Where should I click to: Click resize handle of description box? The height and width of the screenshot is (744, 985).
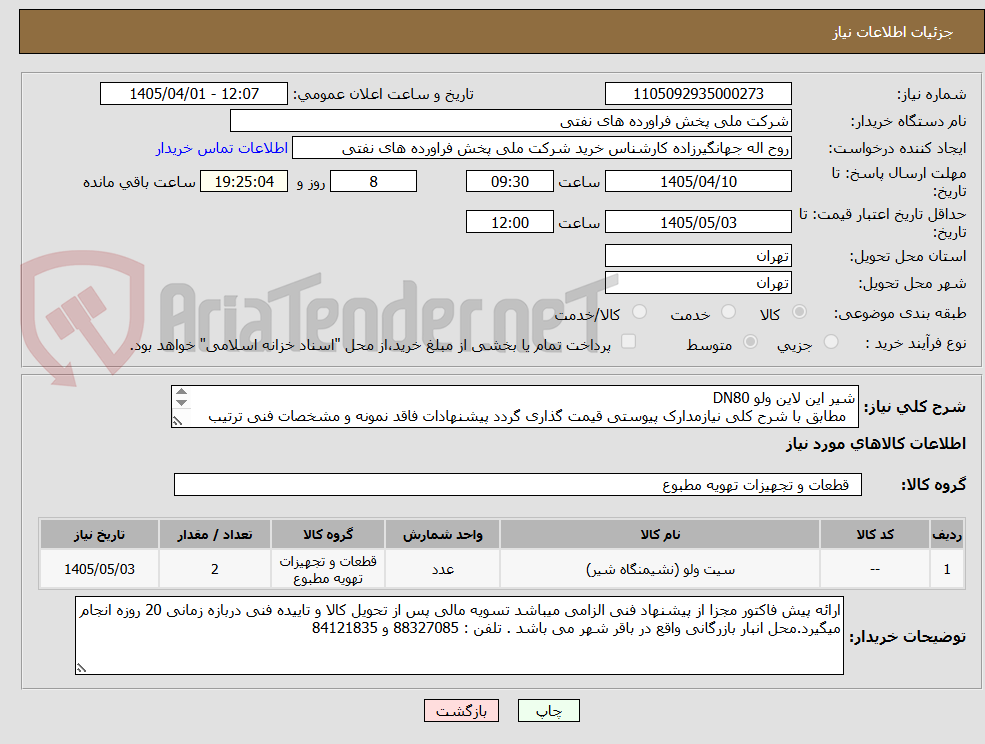[x=178, y=421]
